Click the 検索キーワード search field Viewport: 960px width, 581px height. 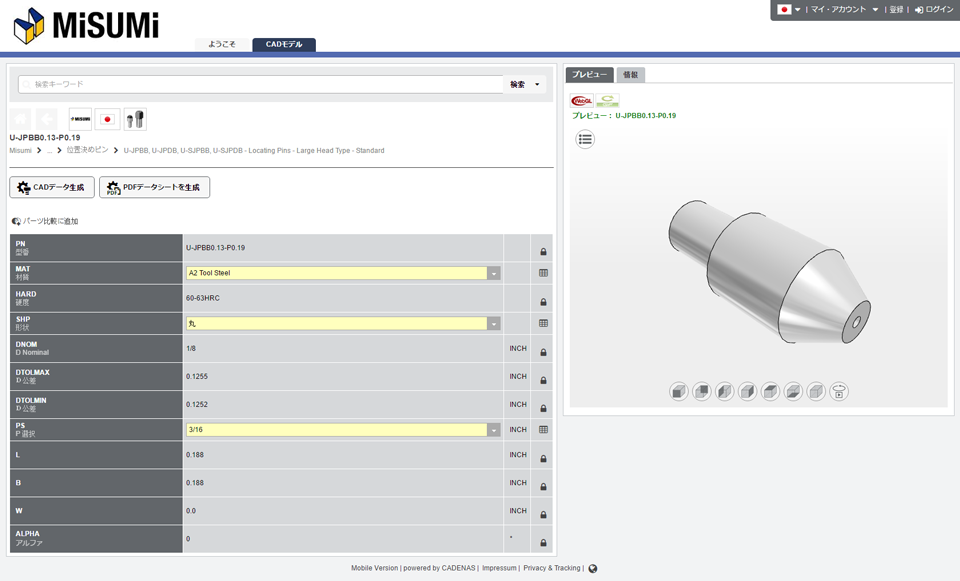click(260, 85)
